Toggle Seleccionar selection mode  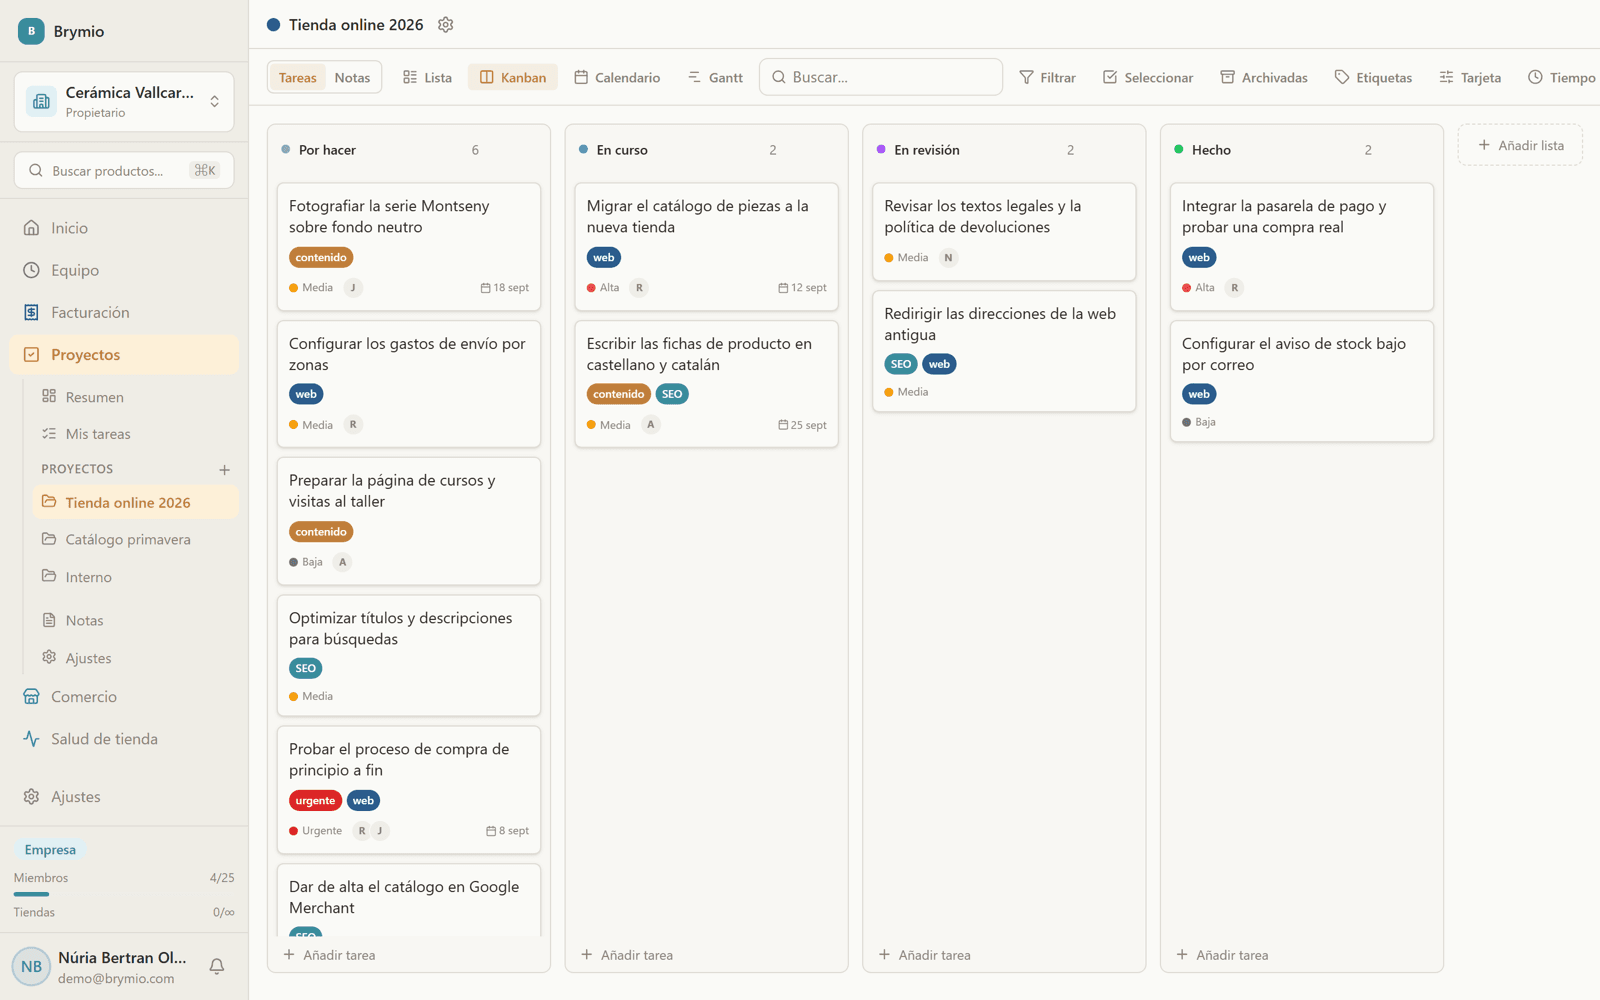[x=1148, y=77]
